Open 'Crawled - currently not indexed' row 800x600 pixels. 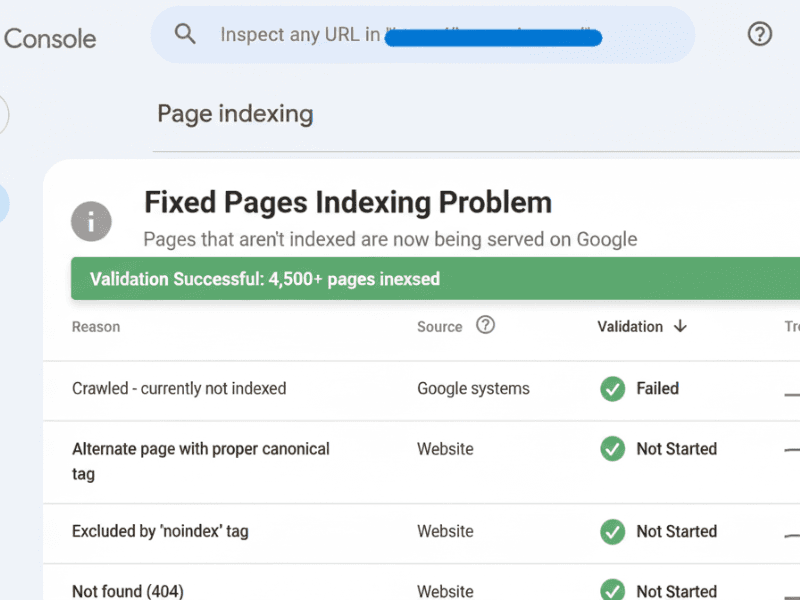tap(421, 391)
